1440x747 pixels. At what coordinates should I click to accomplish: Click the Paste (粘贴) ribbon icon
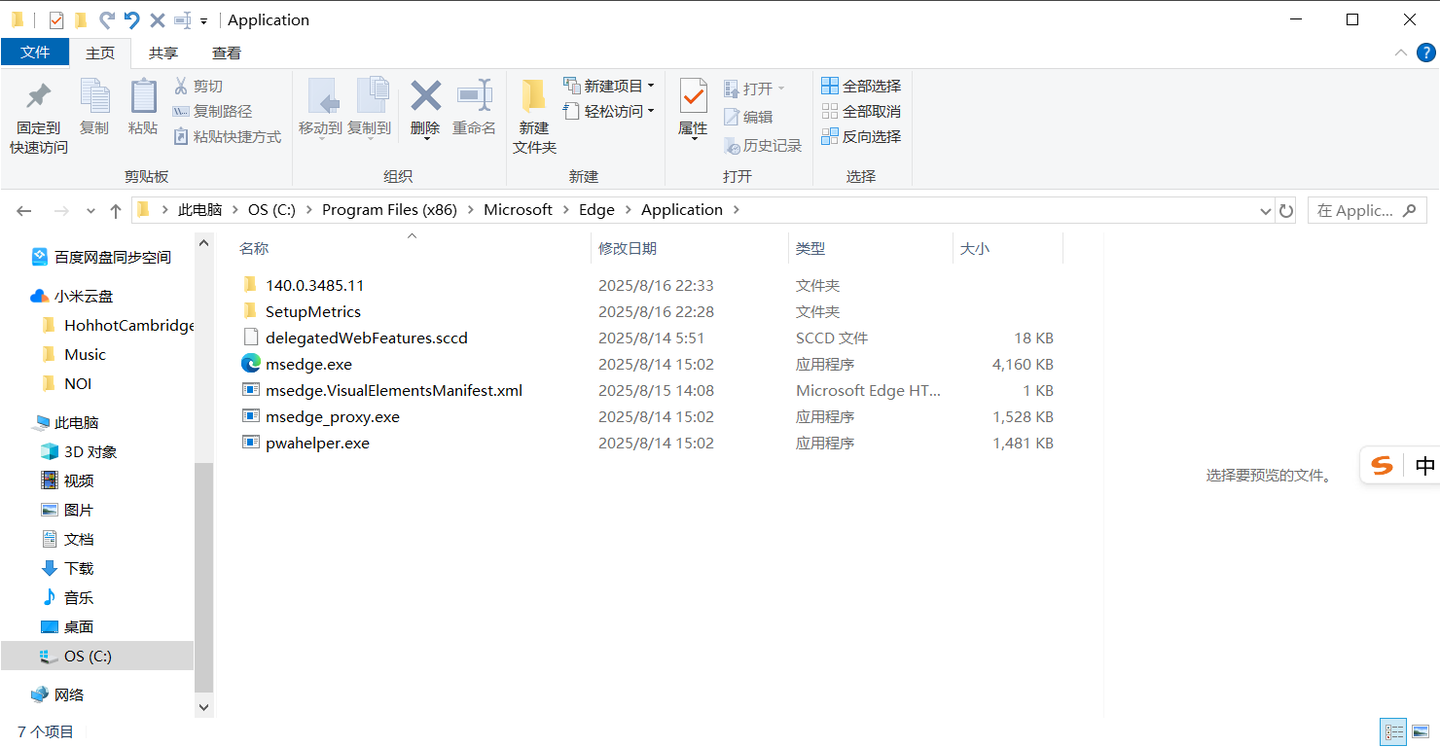coord(143,97)
